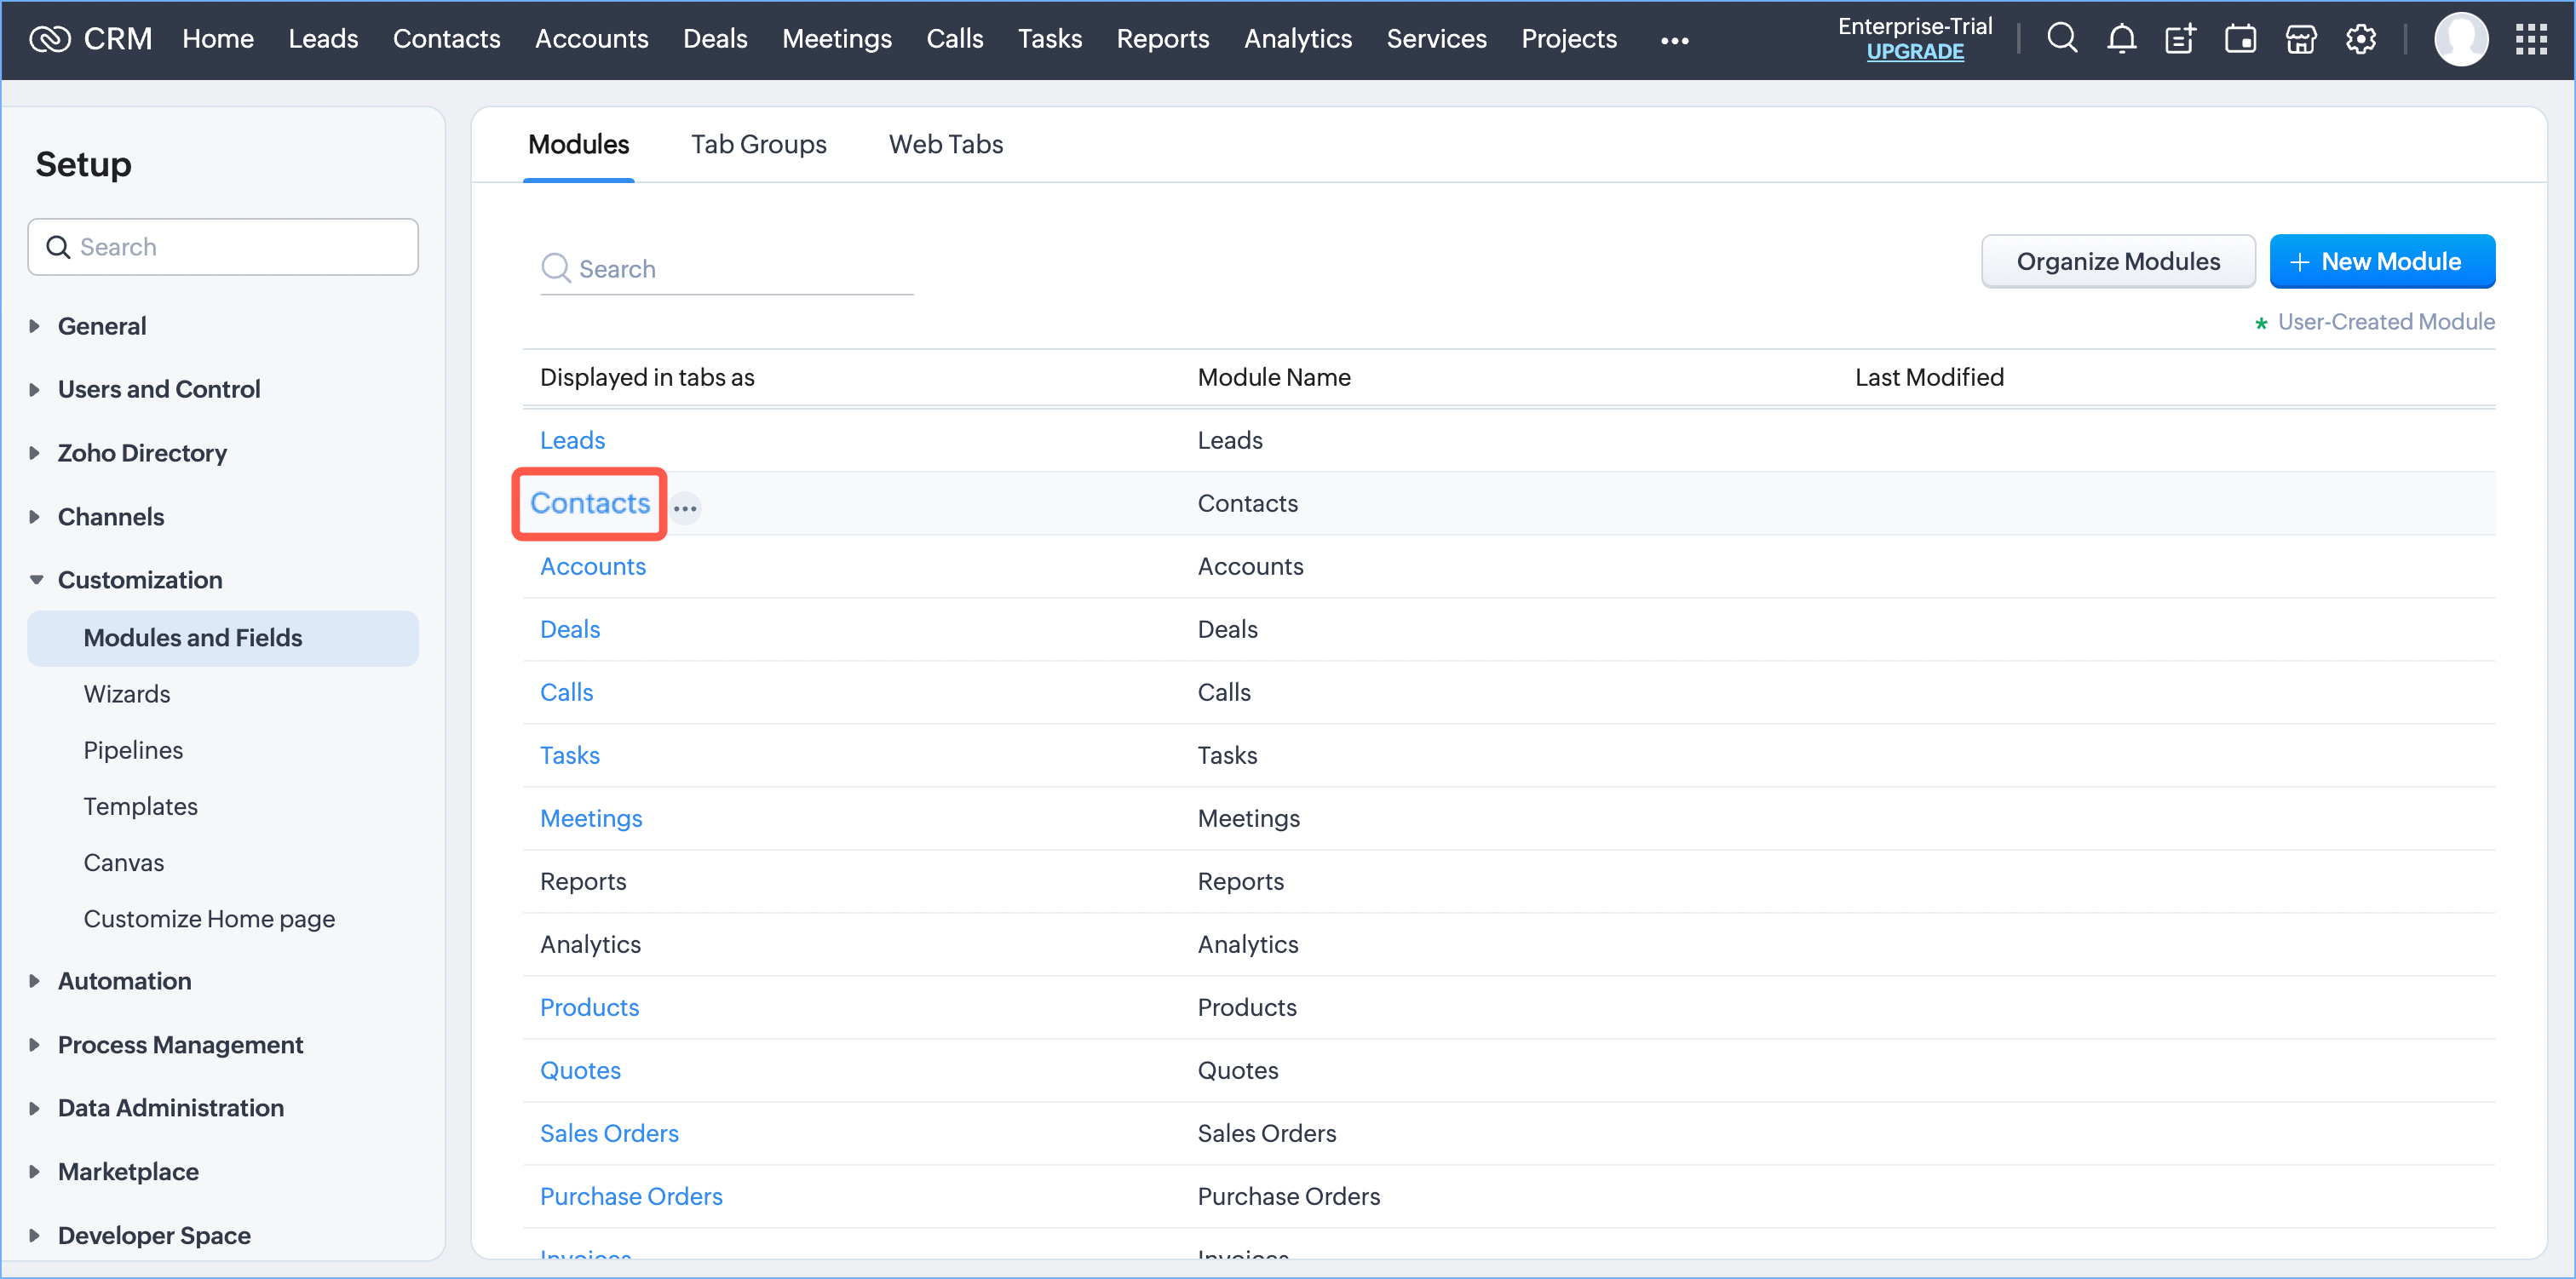The height and width of the screenshot is (1279, 2576).
Task: Open the global search magnifier icon
Action: 2061,39
